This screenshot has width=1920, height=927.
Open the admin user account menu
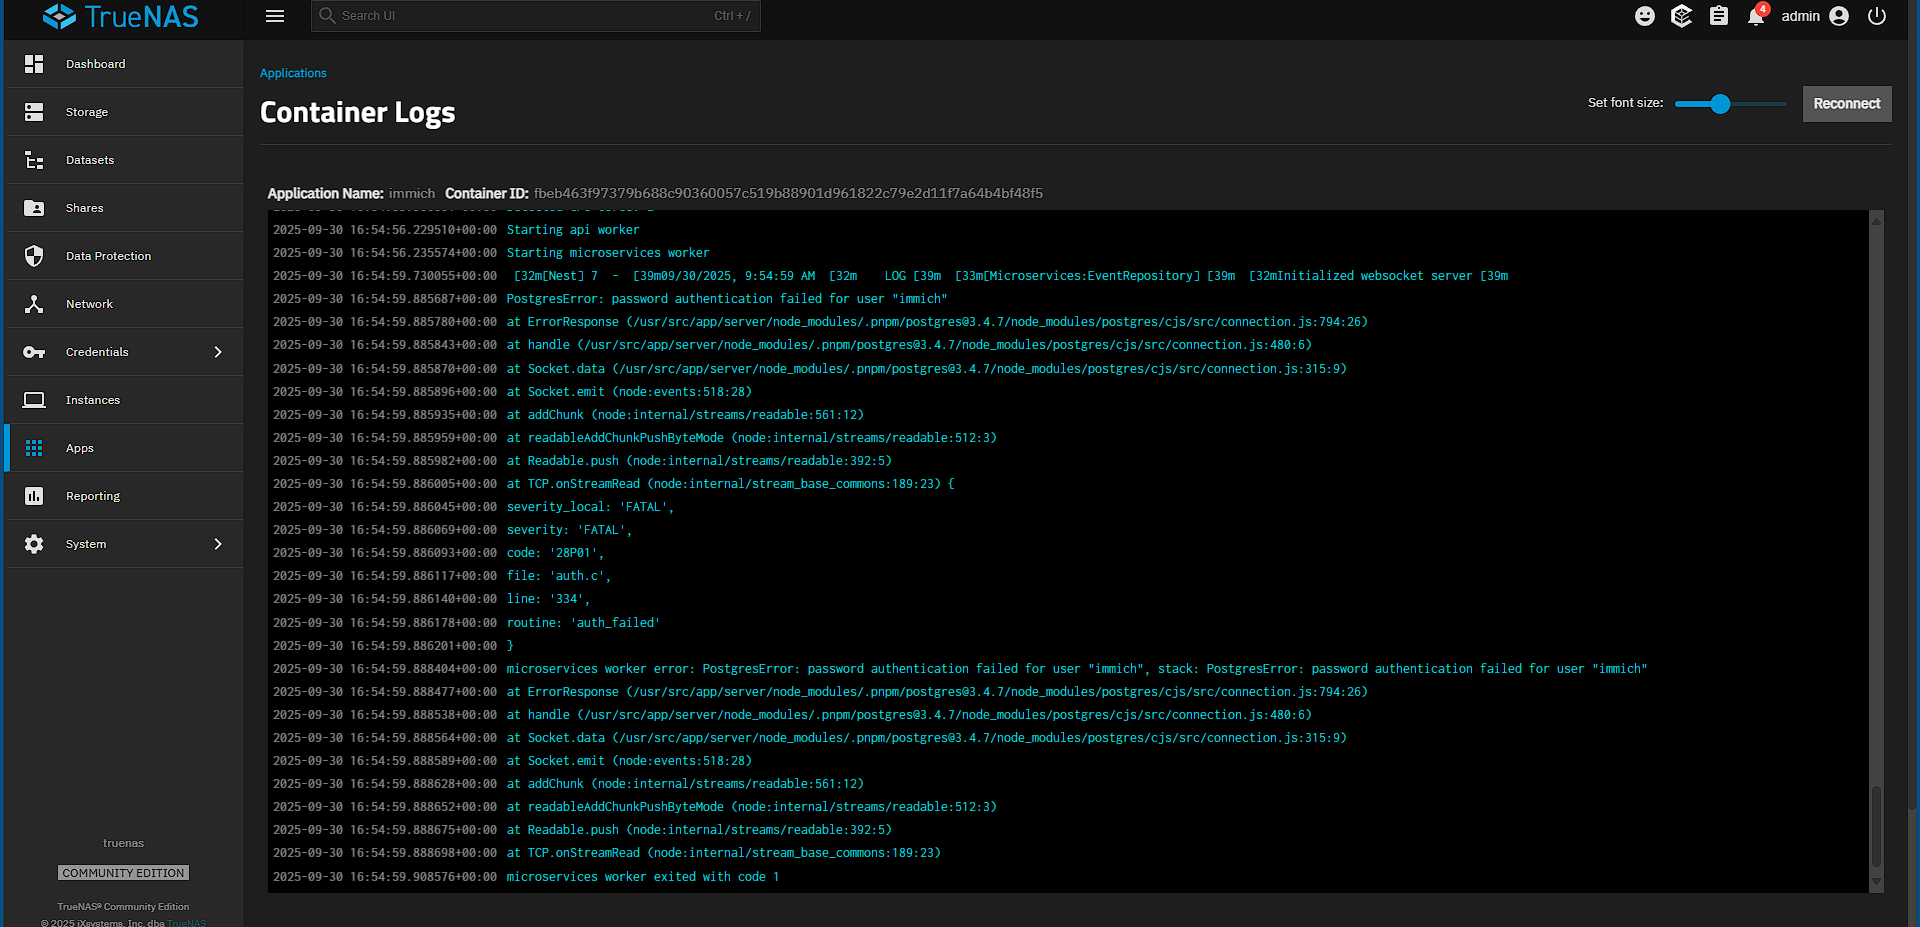1814,16
